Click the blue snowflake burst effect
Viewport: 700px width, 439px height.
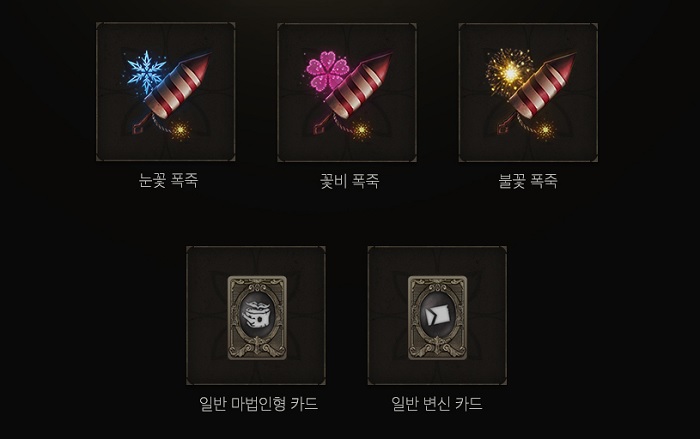pyautogui.click(x=147, y=71)
